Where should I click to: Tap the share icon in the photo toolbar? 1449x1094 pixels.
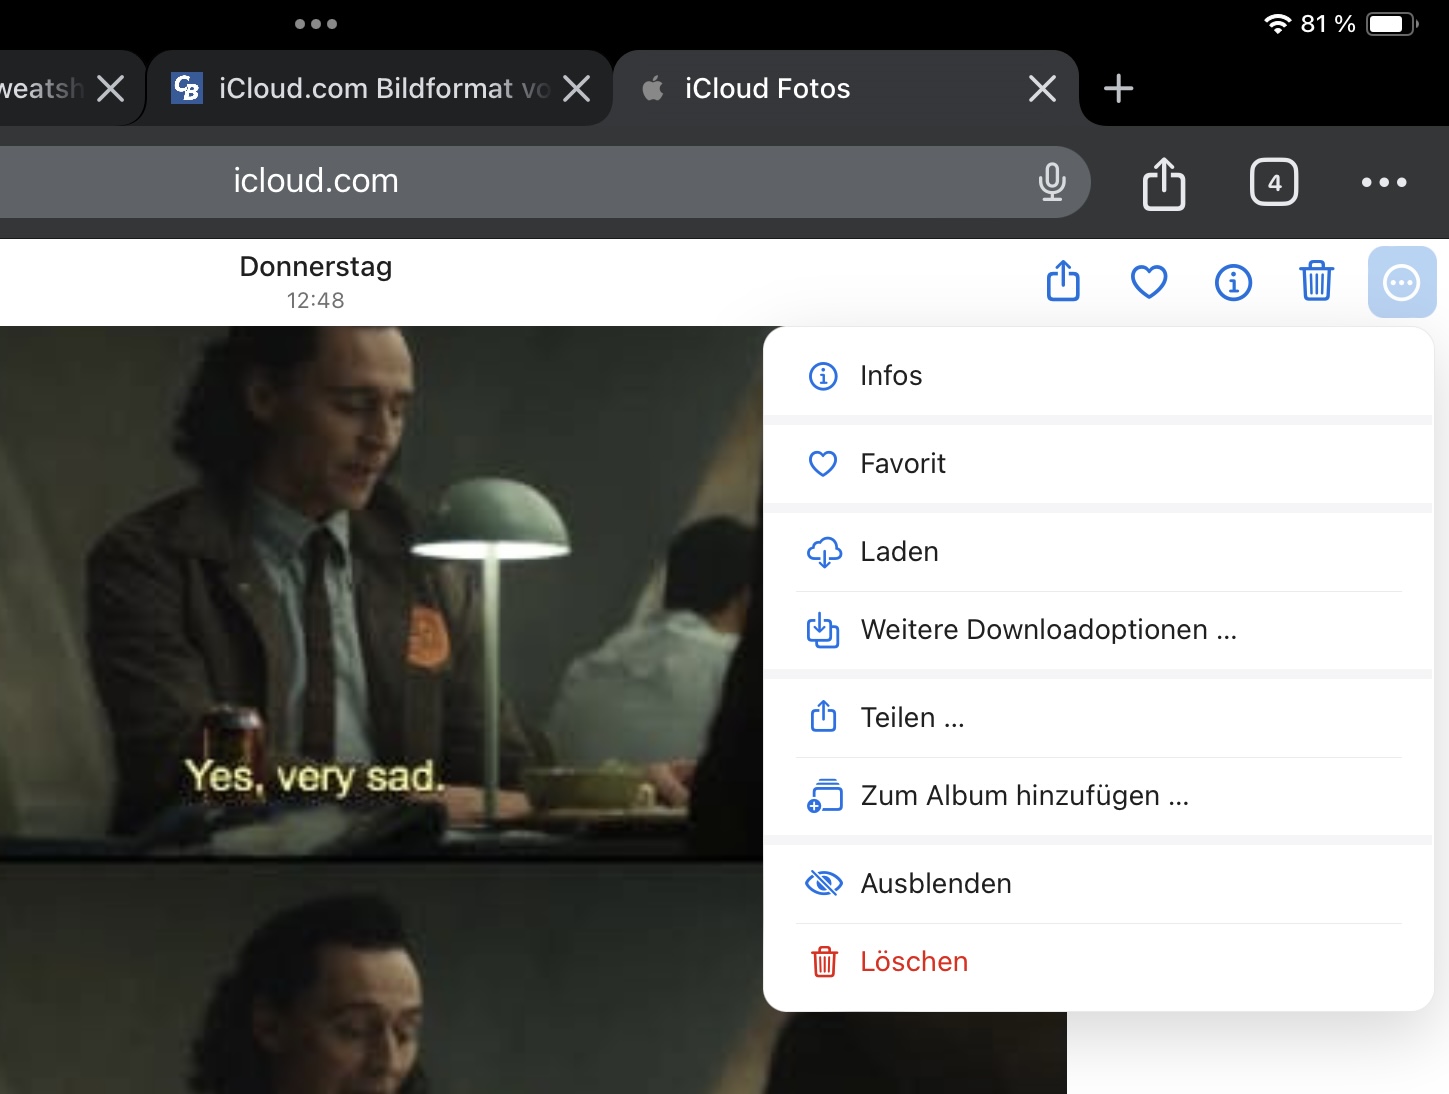click(1063, 281)
